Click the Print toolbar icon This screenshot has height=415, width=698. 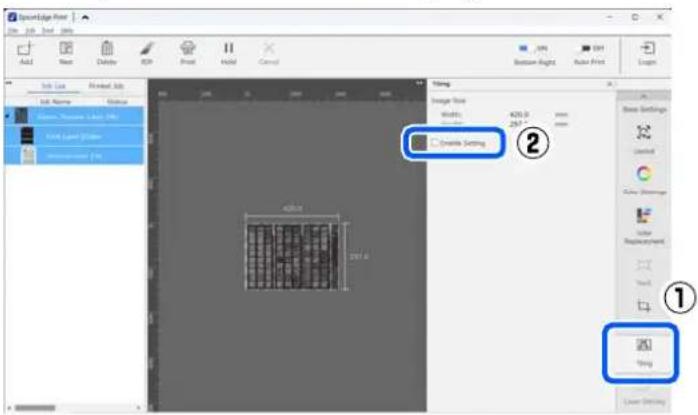pyautogui.click(x=188, y=48)
